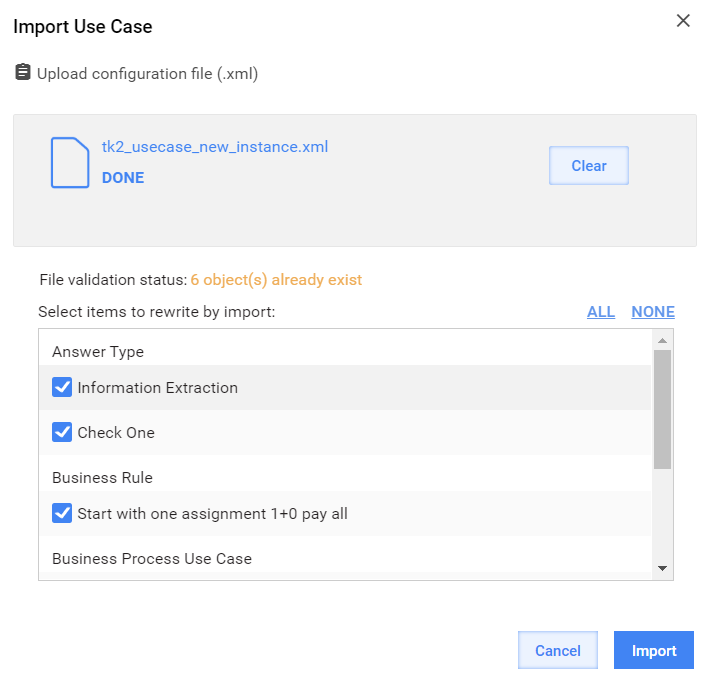Click the Business Rule group header
The image size is (710, 680).
point(102,478)
